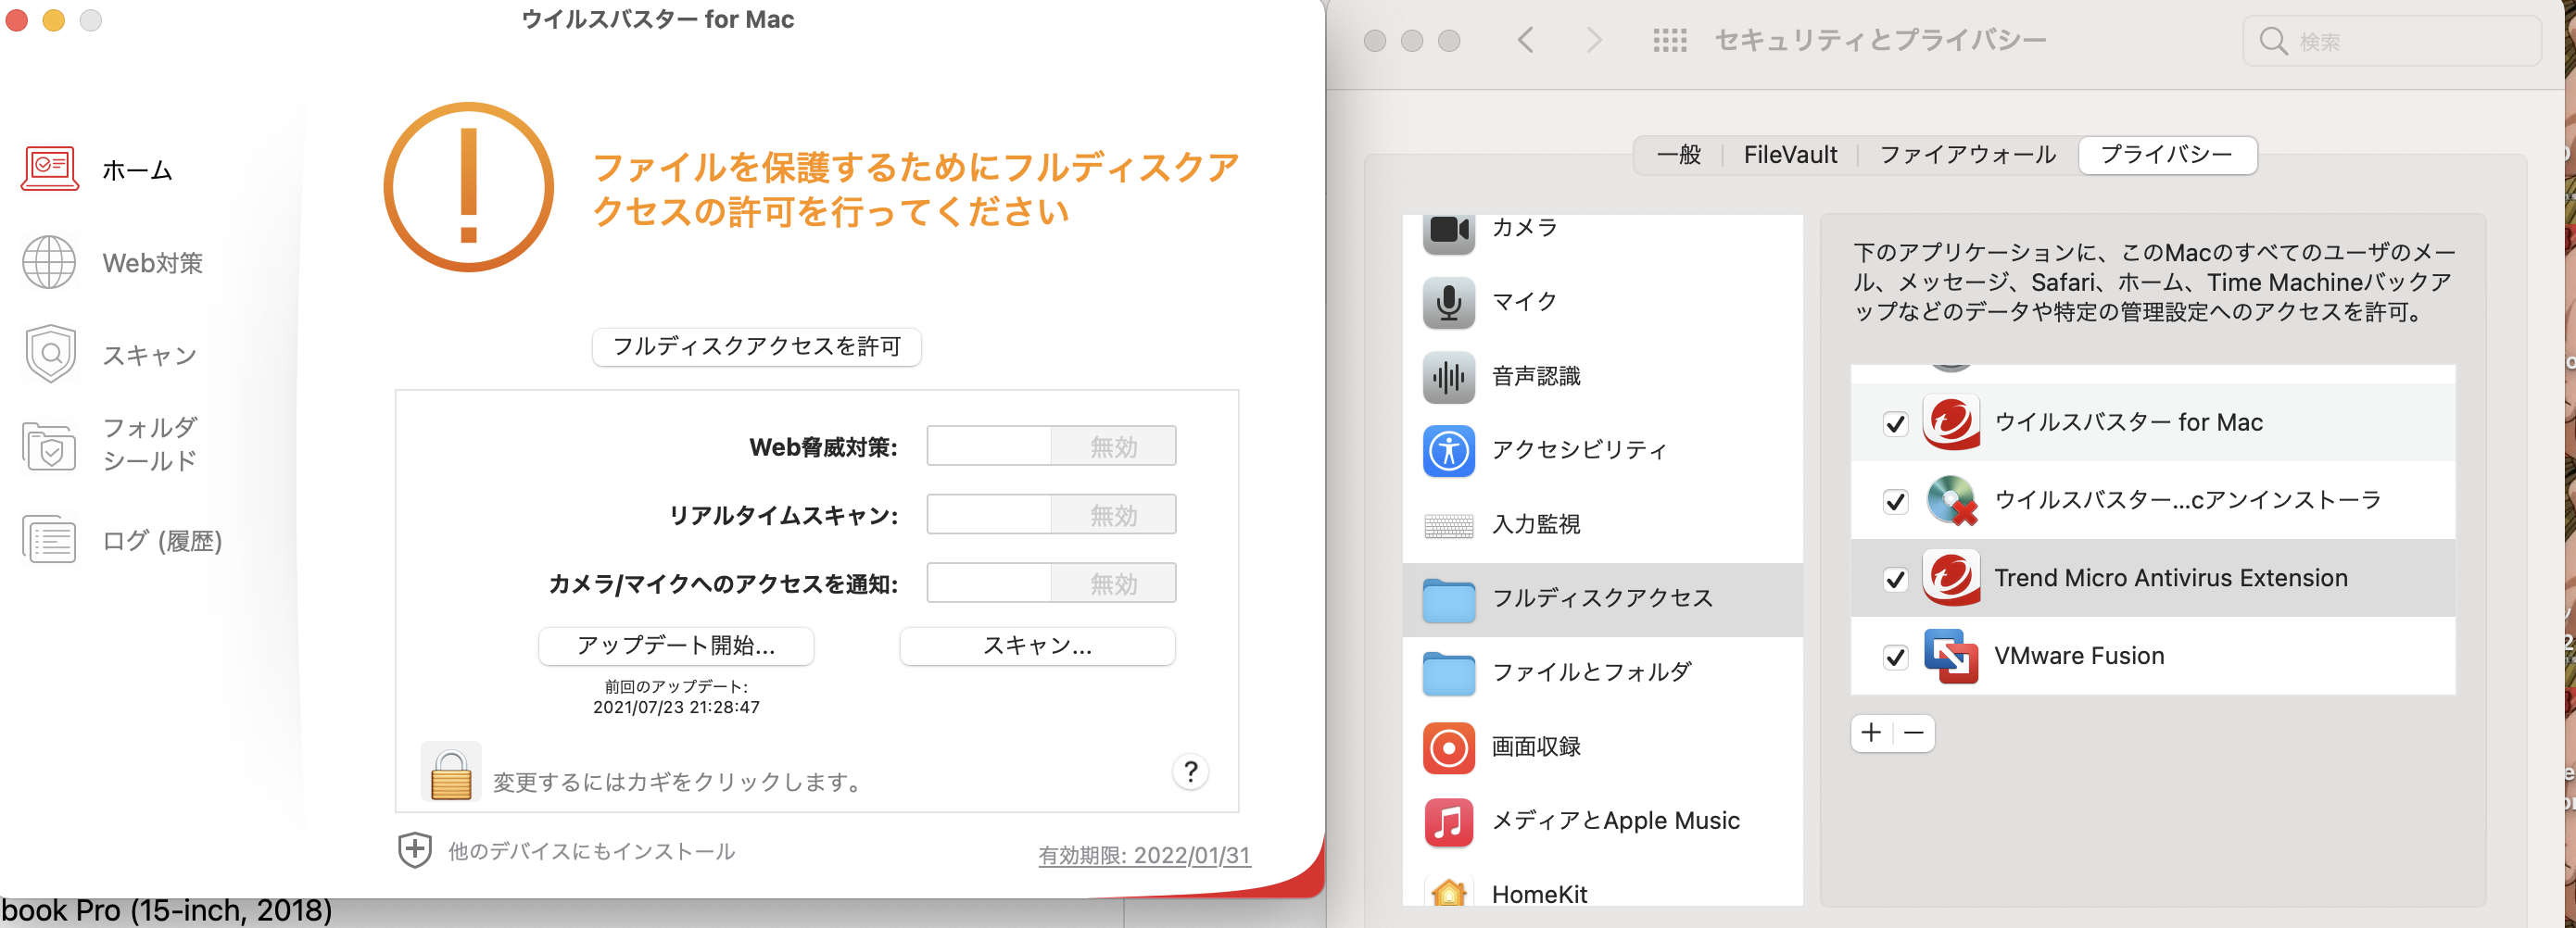Click スキャン... button in home panel
Screen dimensions: 2576x928
tap(1037, 646)
